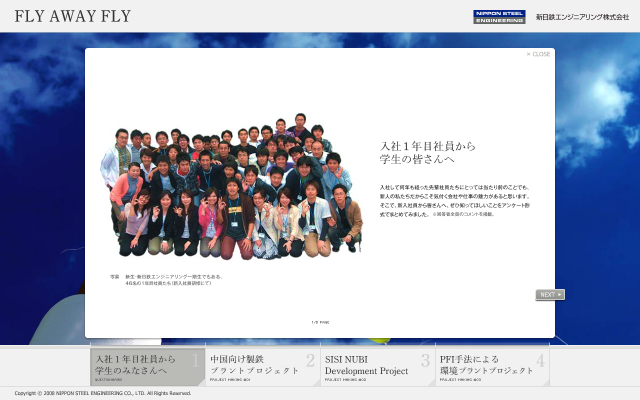Open PFI手法による環境プラントプロジェクト tab
This screenshot has width=640, height=400.
486,364
